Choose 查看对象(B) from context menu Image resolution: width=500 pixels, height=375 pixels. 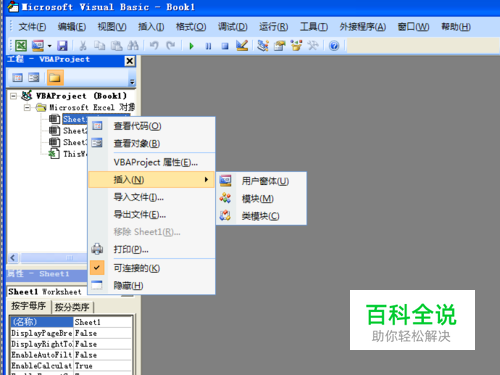click(x=152, y=143)
